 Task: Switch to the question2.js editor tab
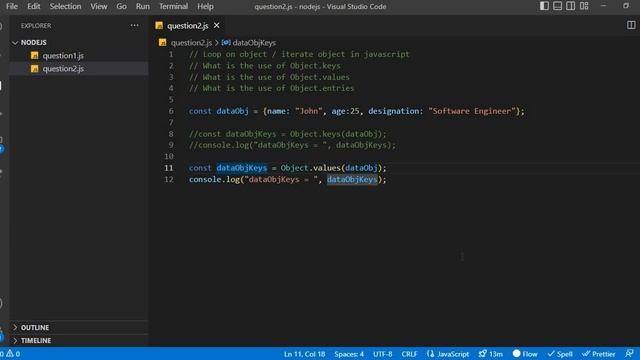[187, 26]
